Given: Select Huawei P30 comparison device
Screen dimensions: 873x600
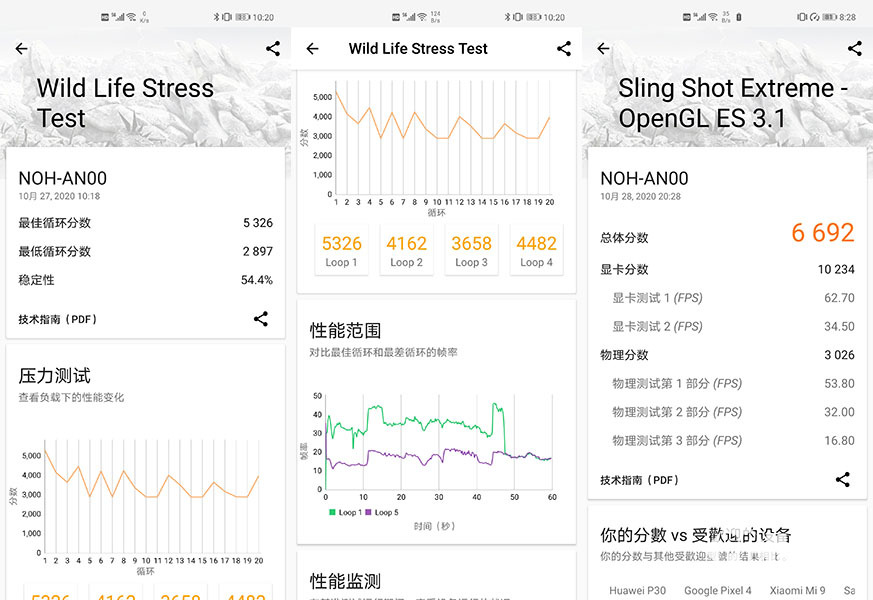Looking at the screenshot, I should [637, 591].
